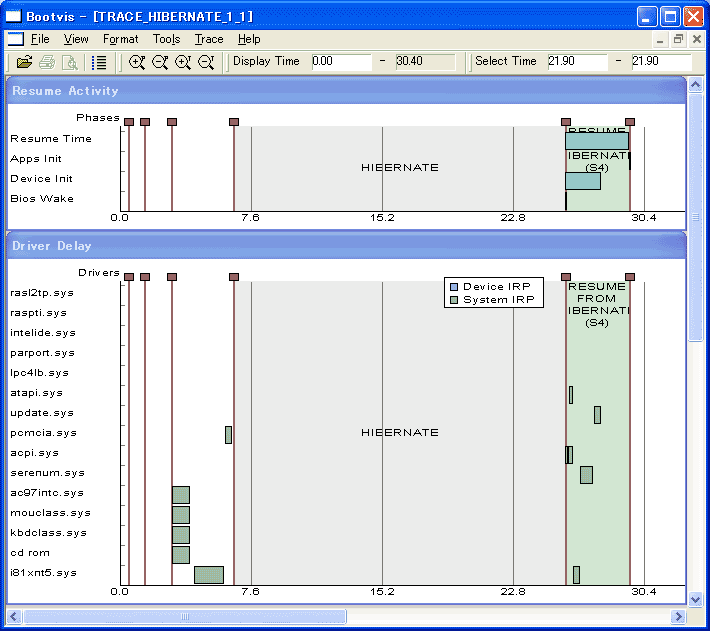Click the update.sys delay bar

[x=597, y=415]
